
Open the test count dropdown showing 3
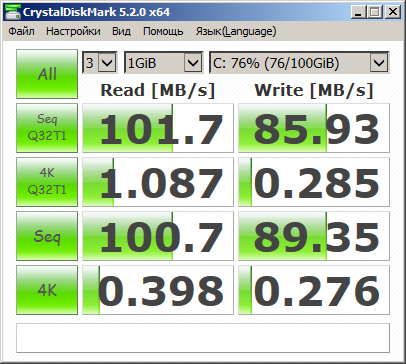point(100,62)
